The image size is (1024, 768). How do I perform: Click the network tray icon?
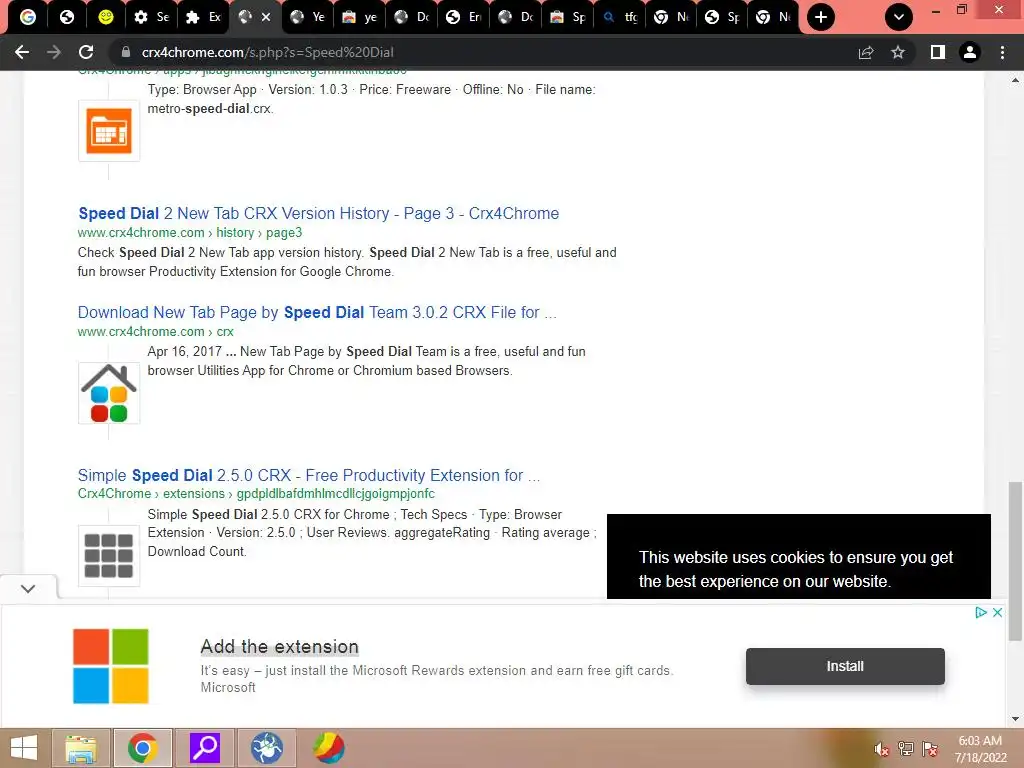(x=906, y=749)
